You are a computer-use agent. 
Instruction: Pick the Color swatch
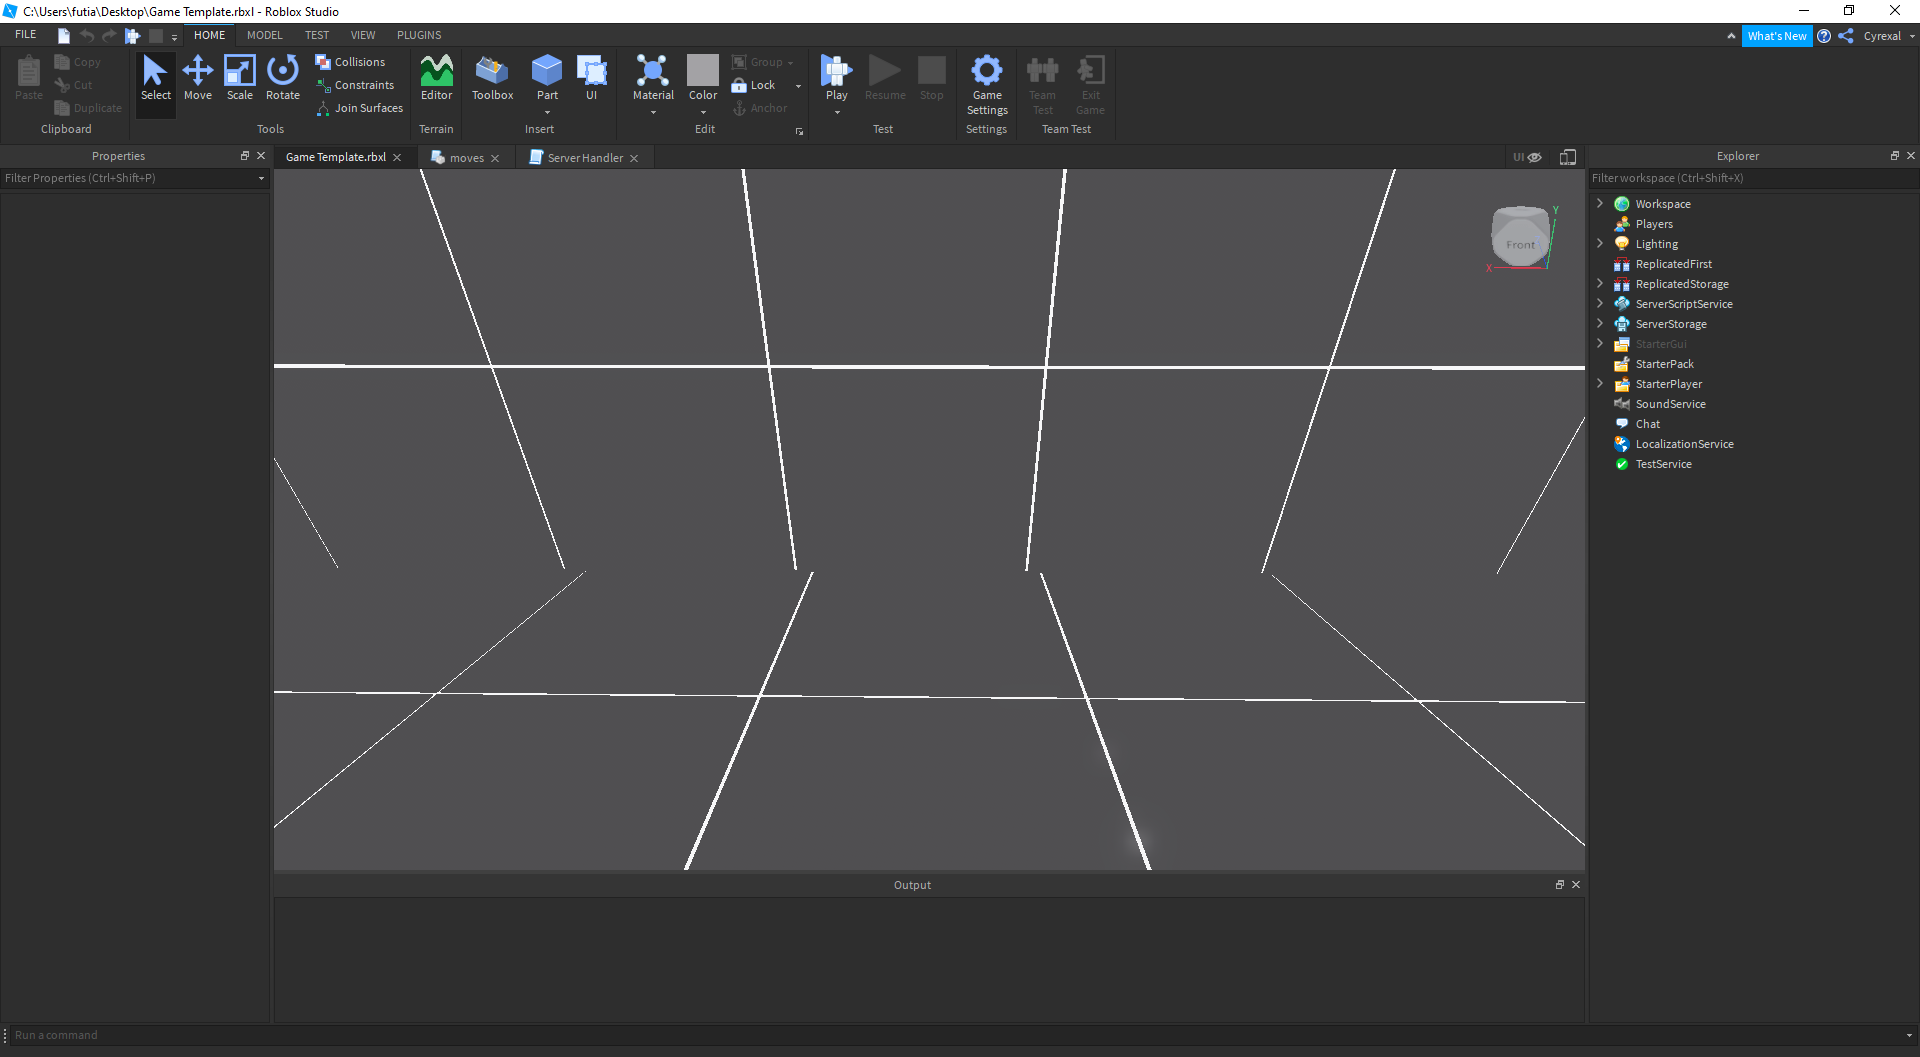[703, 70]
